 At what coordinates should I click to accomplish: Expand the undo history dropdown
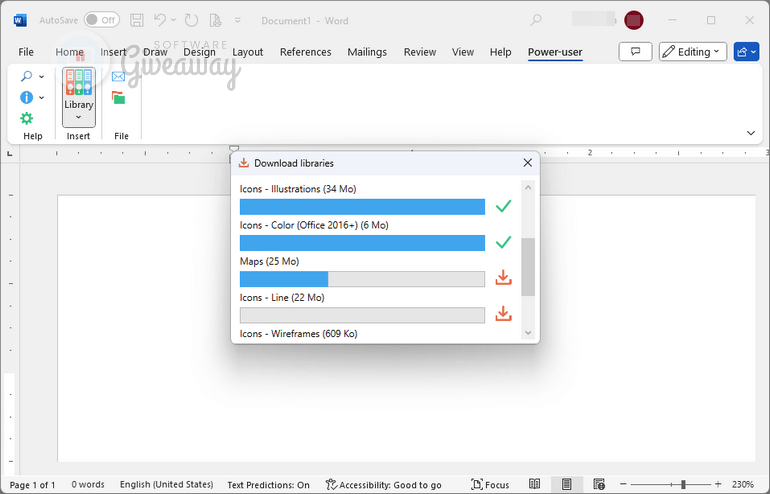click(173, 20)
